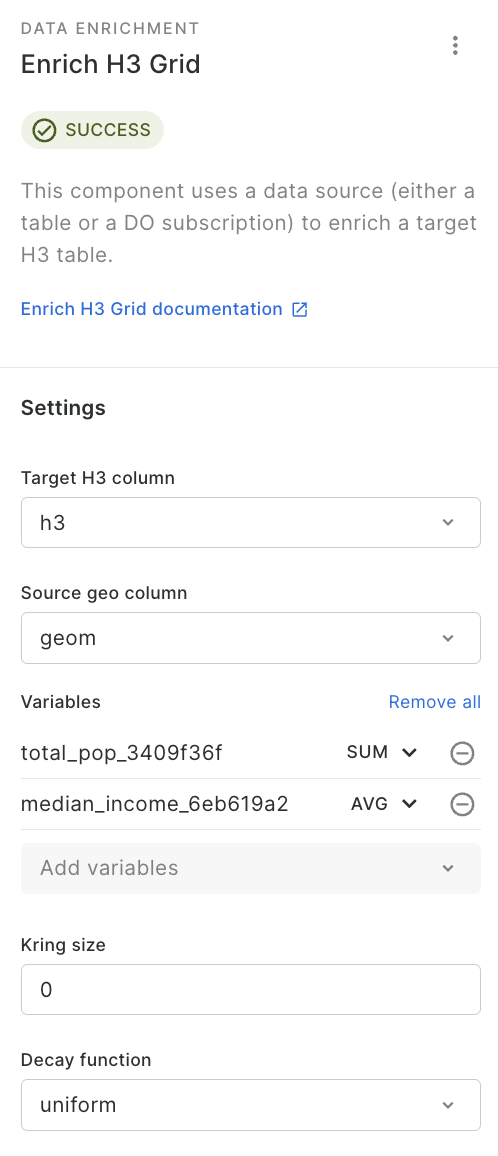Remove the median_income_6eb619a2 variable
The height and width of the screenshot is (1156, 498).
(x=462, y=804)
